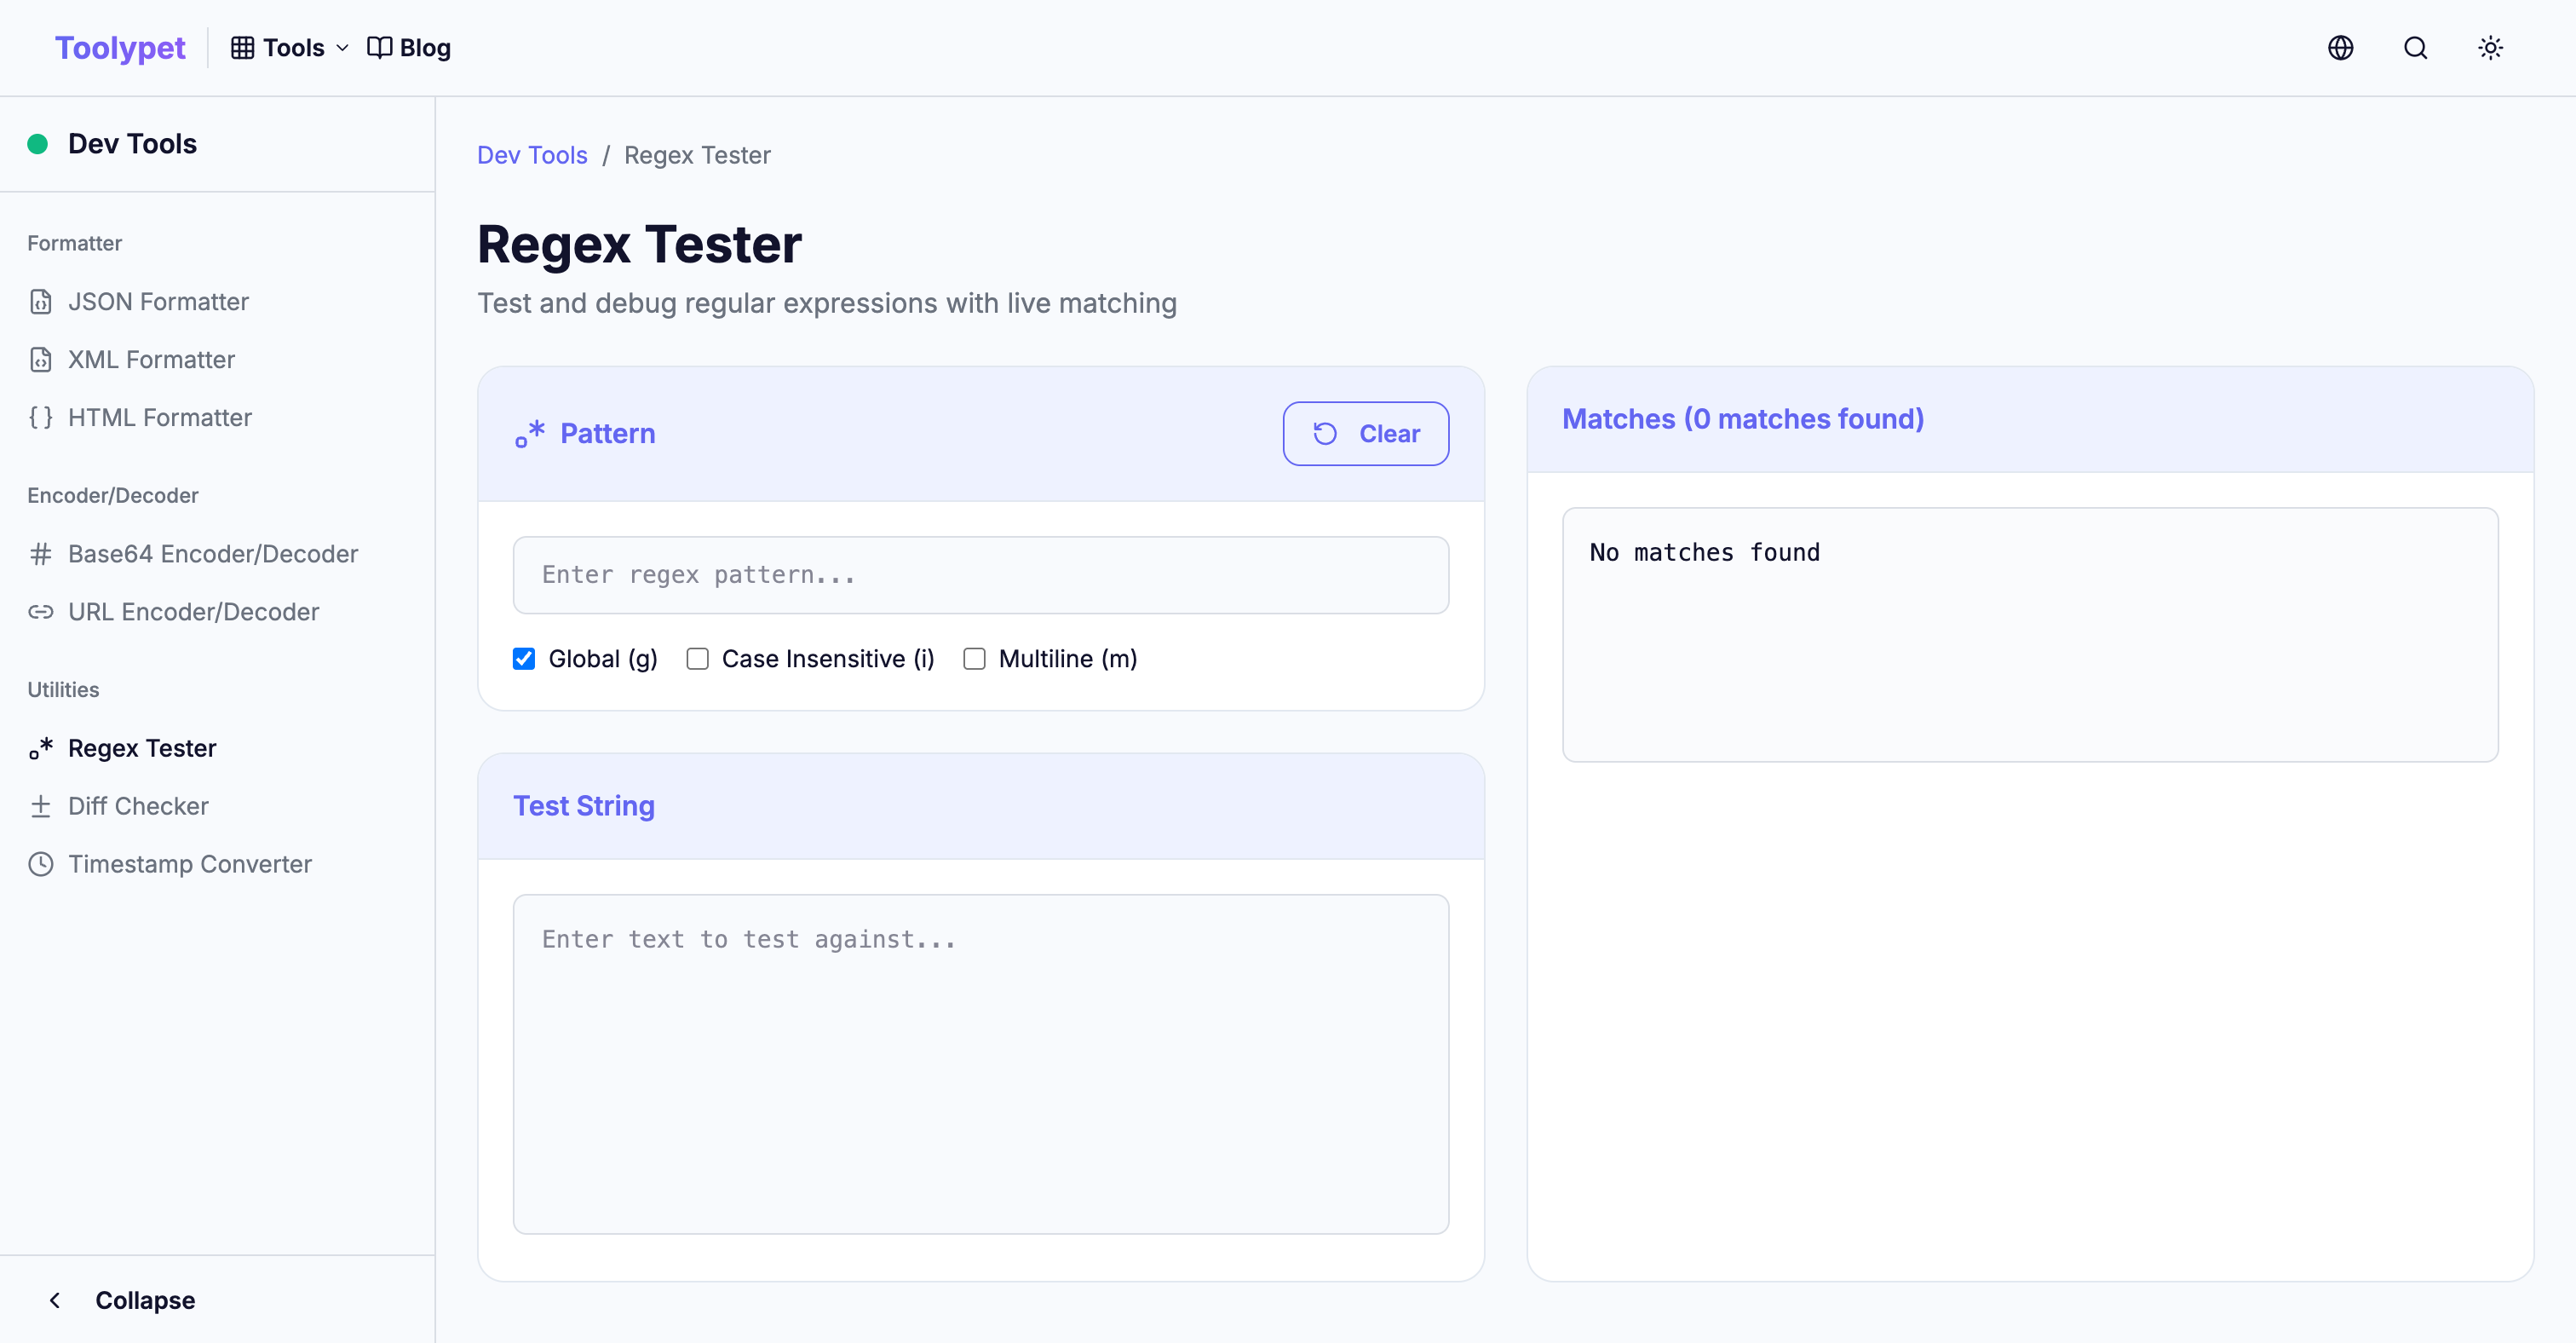2576x1343 pixels.
Task: Click the globe language icon
Action: click(2340, 48)
